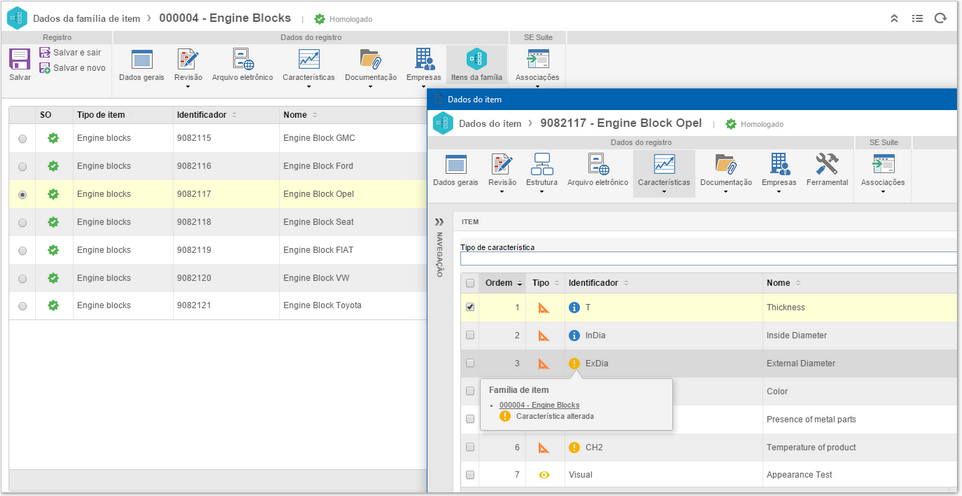Expand Empresas dropdown arrow in family toolbar
The height and width of the screenshot is (496, 962).
click(x=424, y=87)
